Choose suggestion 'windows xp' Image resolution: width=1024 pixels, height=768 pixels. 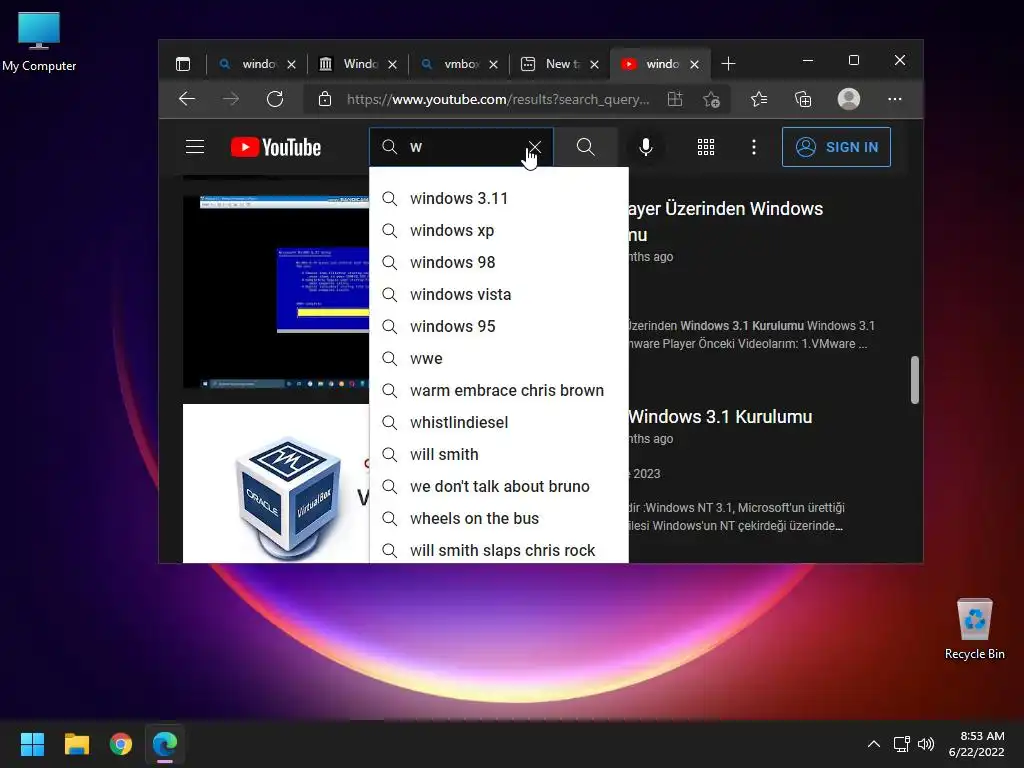click(x=498, y=231)
